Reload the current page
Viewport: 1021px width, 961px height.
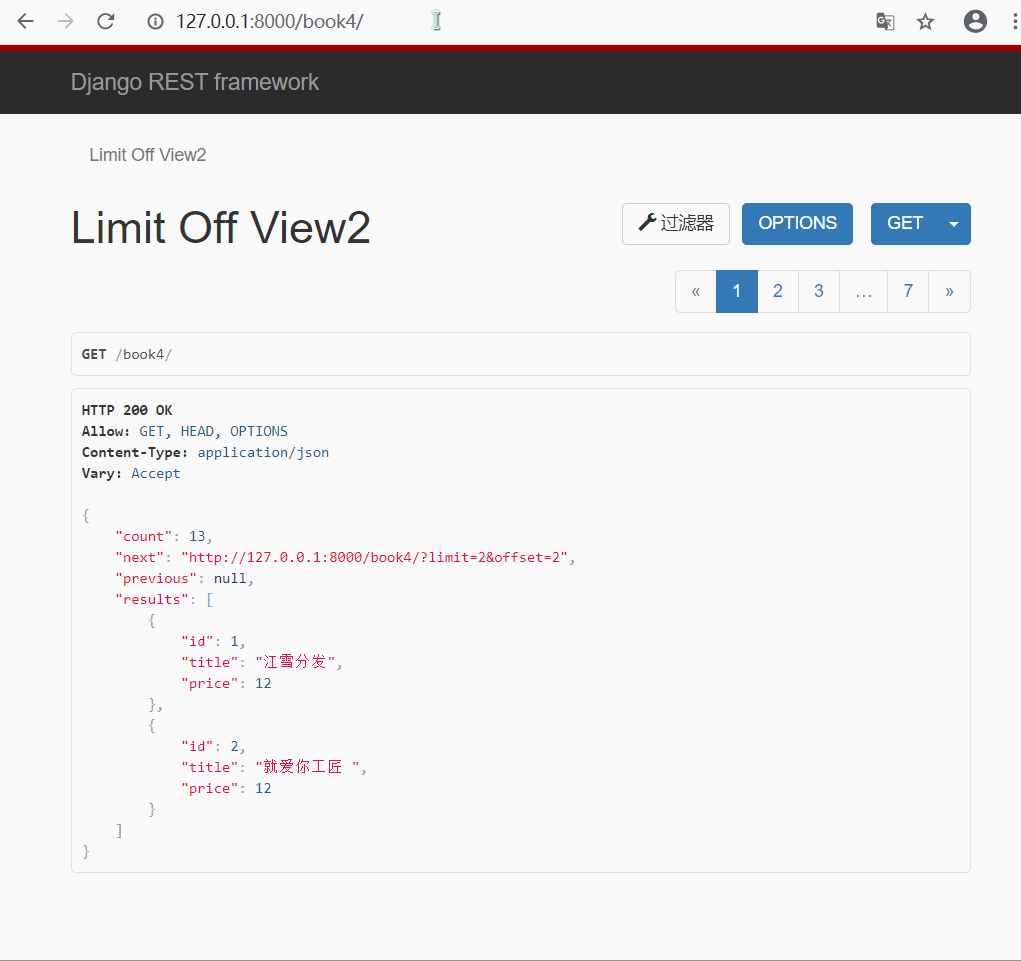click(x=105, y=21)
